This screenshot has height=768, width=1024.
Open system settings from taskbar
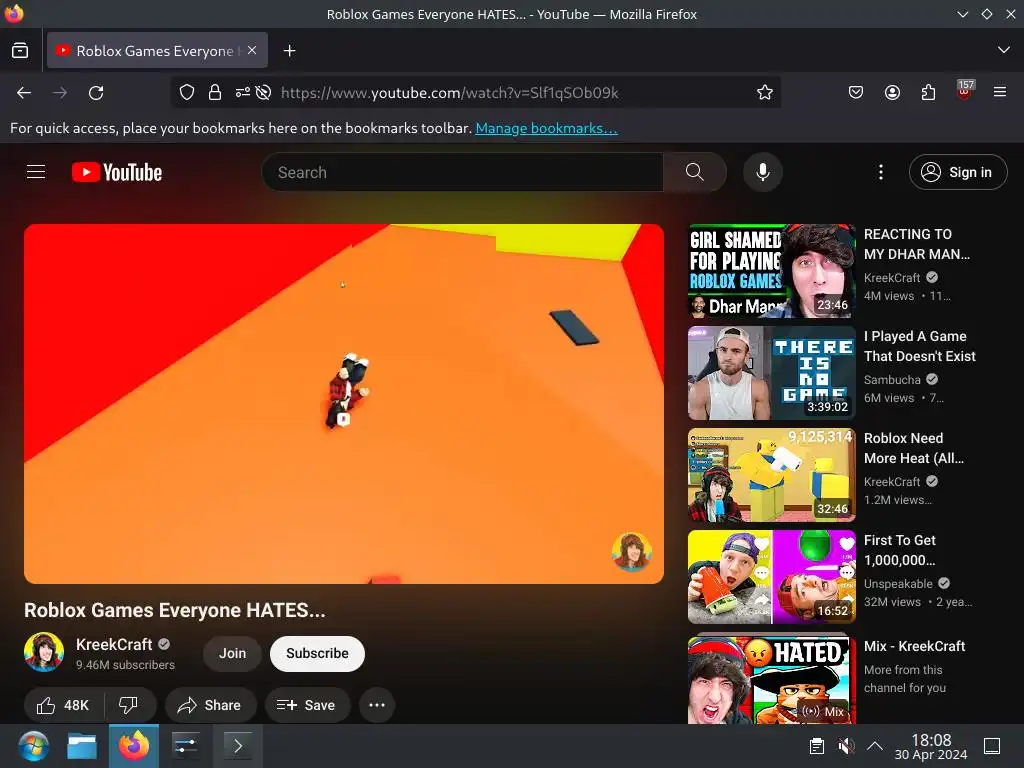[185, 746]
